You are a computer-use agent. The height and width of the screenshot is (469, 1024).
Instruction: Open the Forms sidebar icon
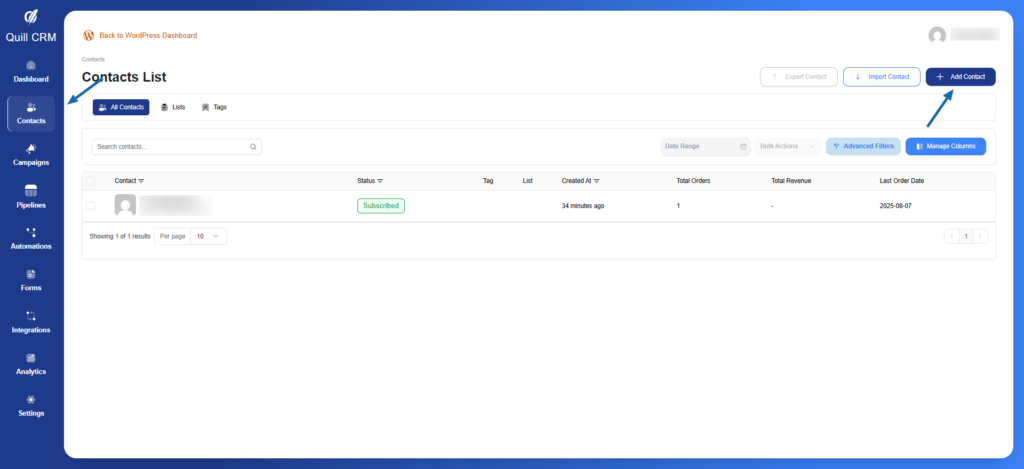coord(30,280)
